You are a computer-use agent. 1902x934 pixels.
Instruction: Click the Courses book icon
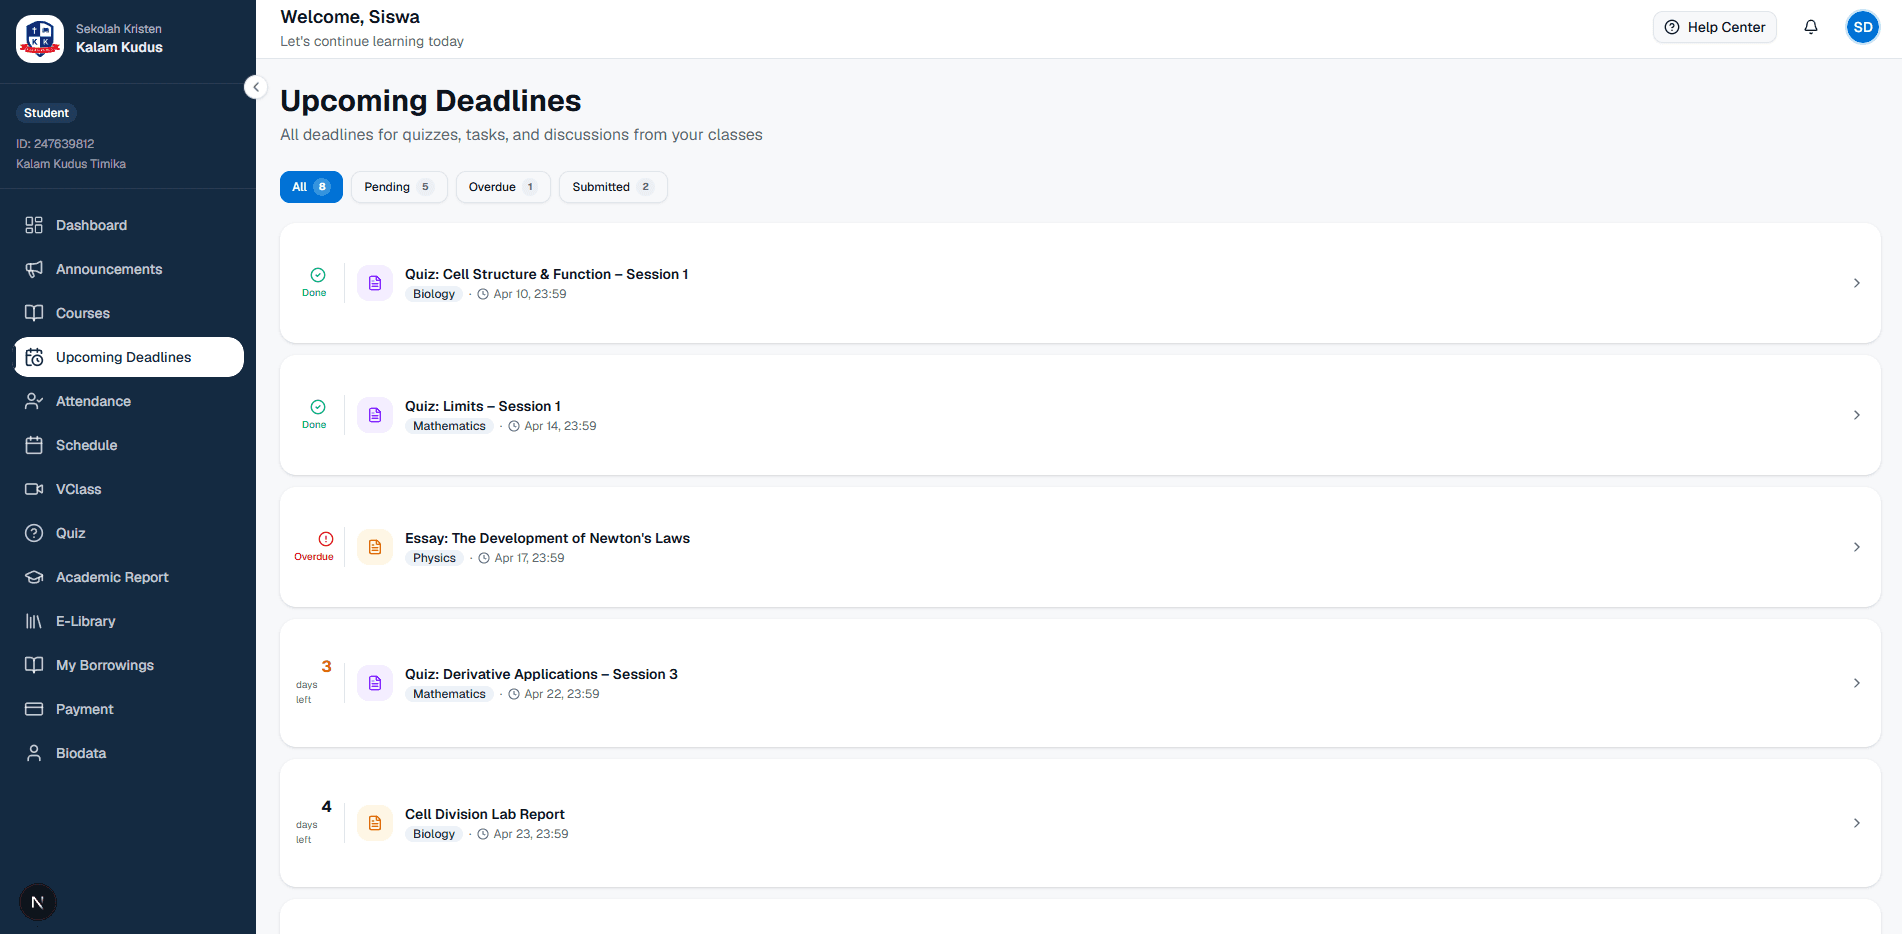click(34, 313)
